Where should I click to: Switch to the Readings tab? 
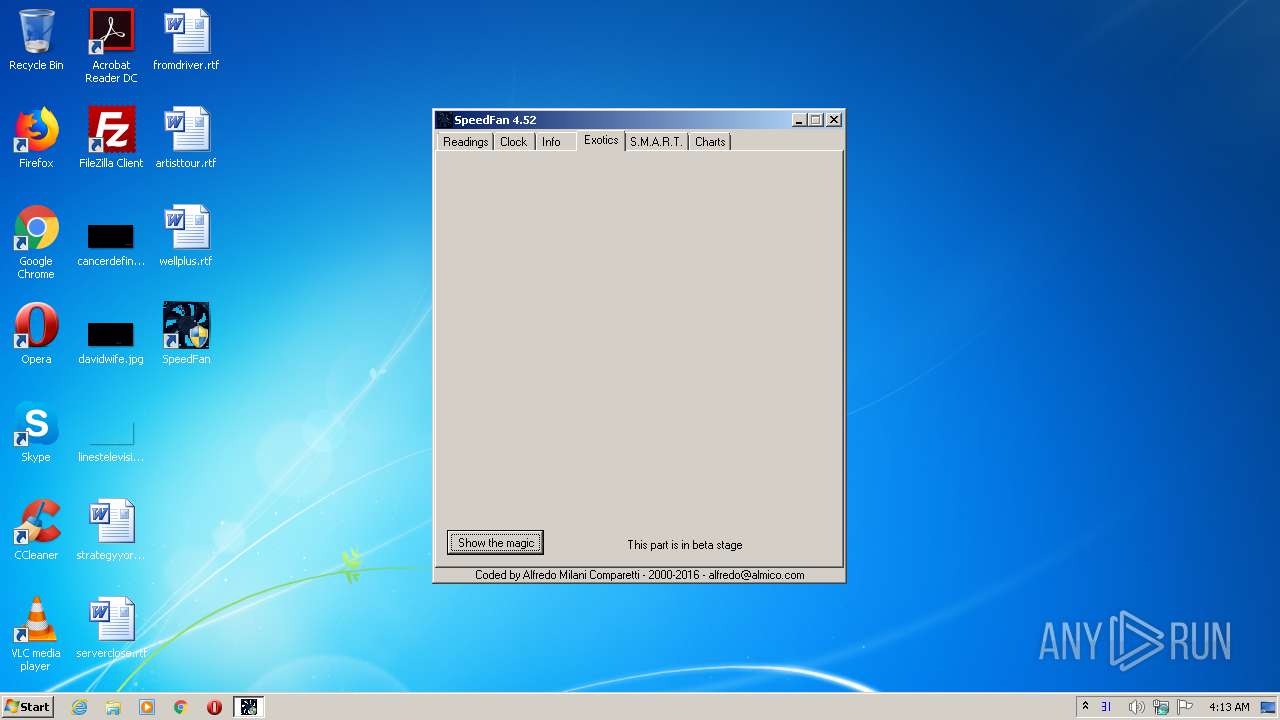click(465, 142)
